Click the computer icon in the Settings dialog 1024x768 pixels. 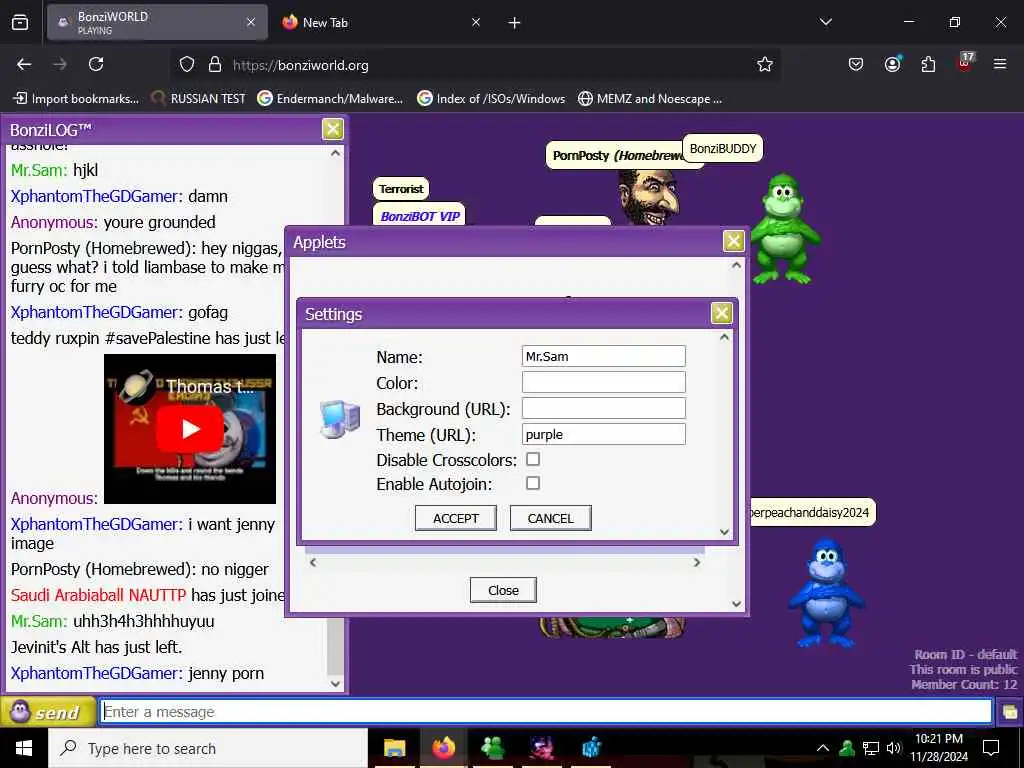pyautogui.click(x=340, y=419)
